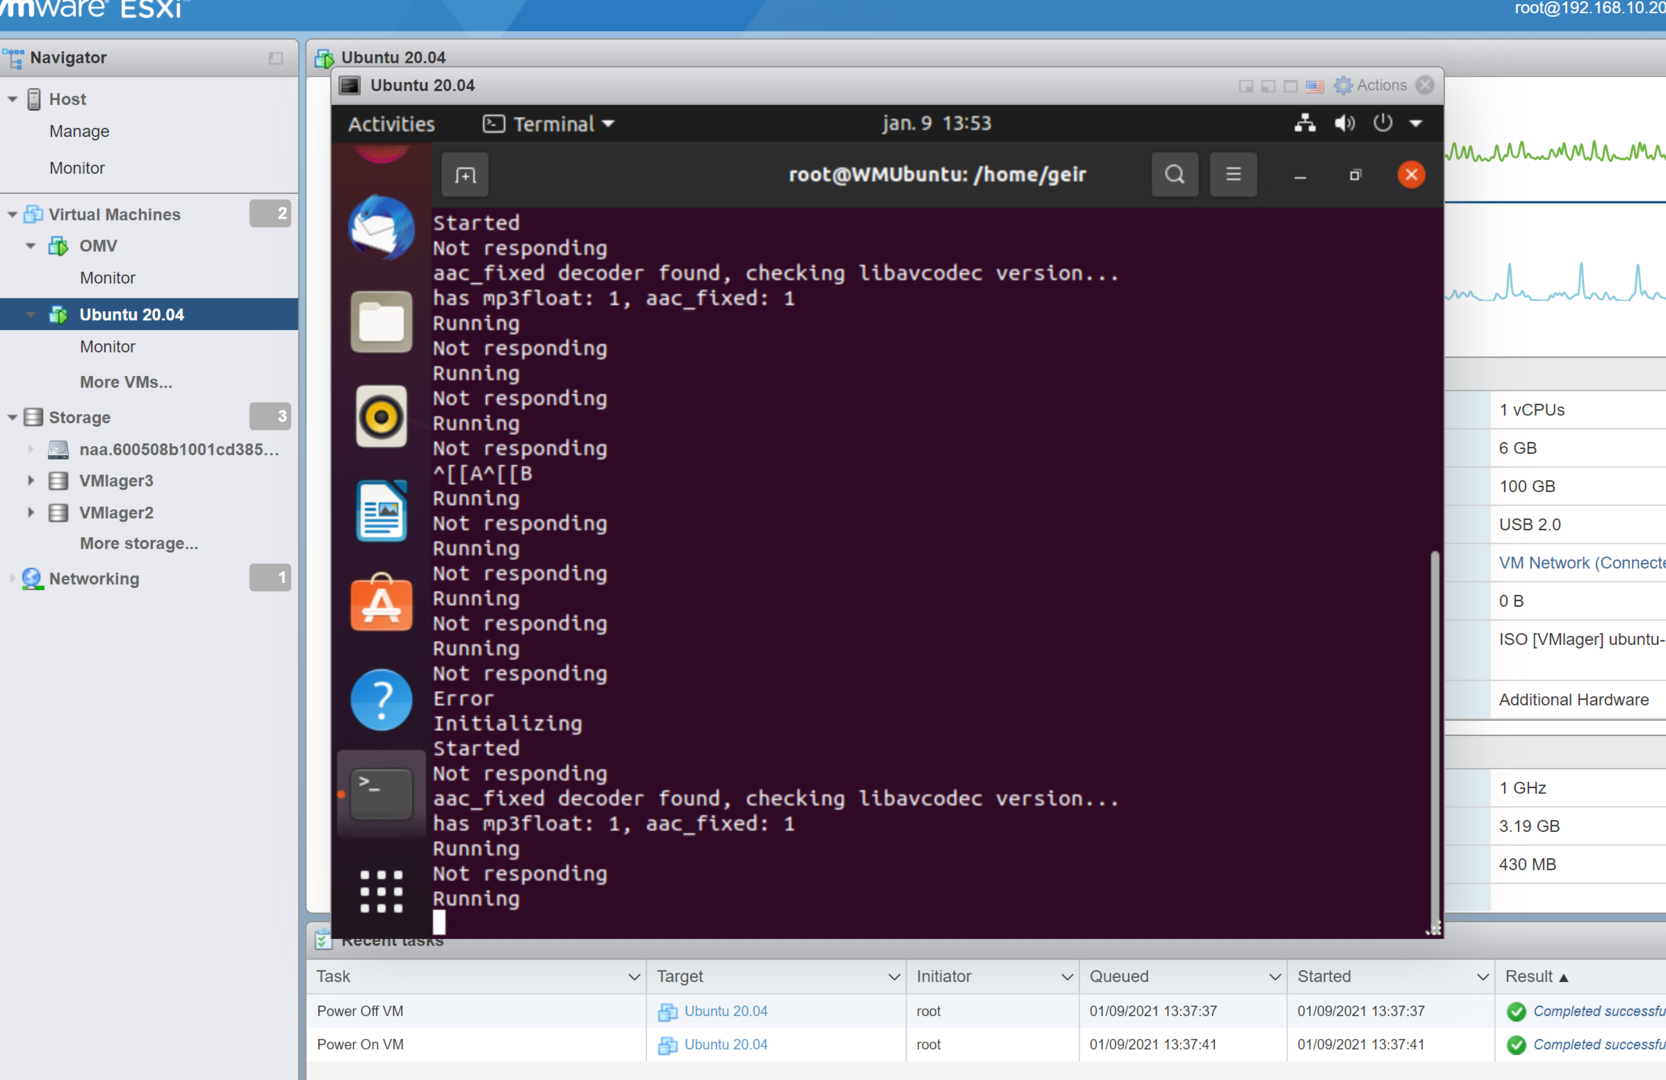
Task: Select Monitor under OMV
Action: pos(107,278)
